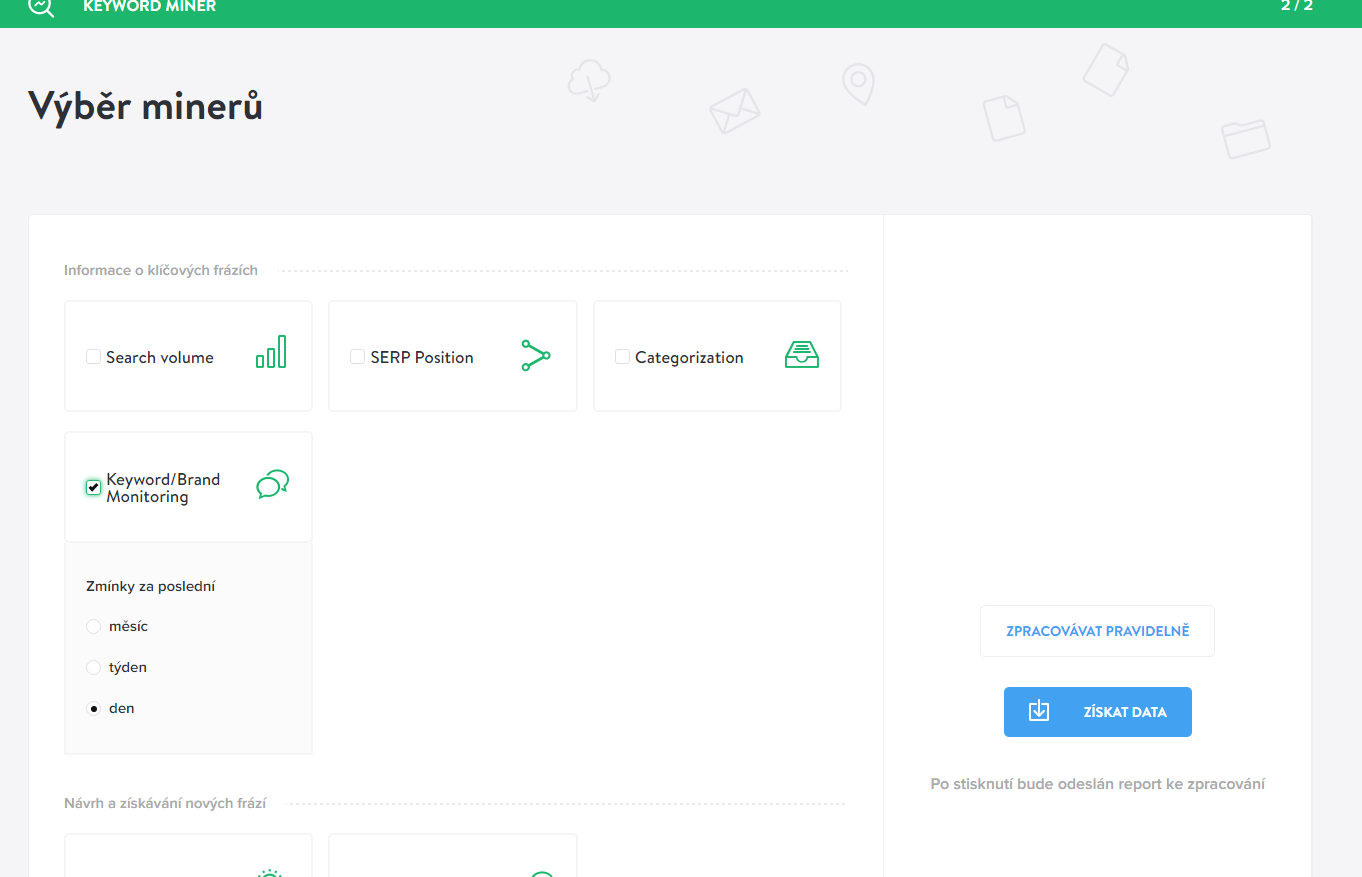The image size is (1362, 877).
Task: Click the Keyword/Brand Monitoring speech bubbles icon
Action: point(273,484)
